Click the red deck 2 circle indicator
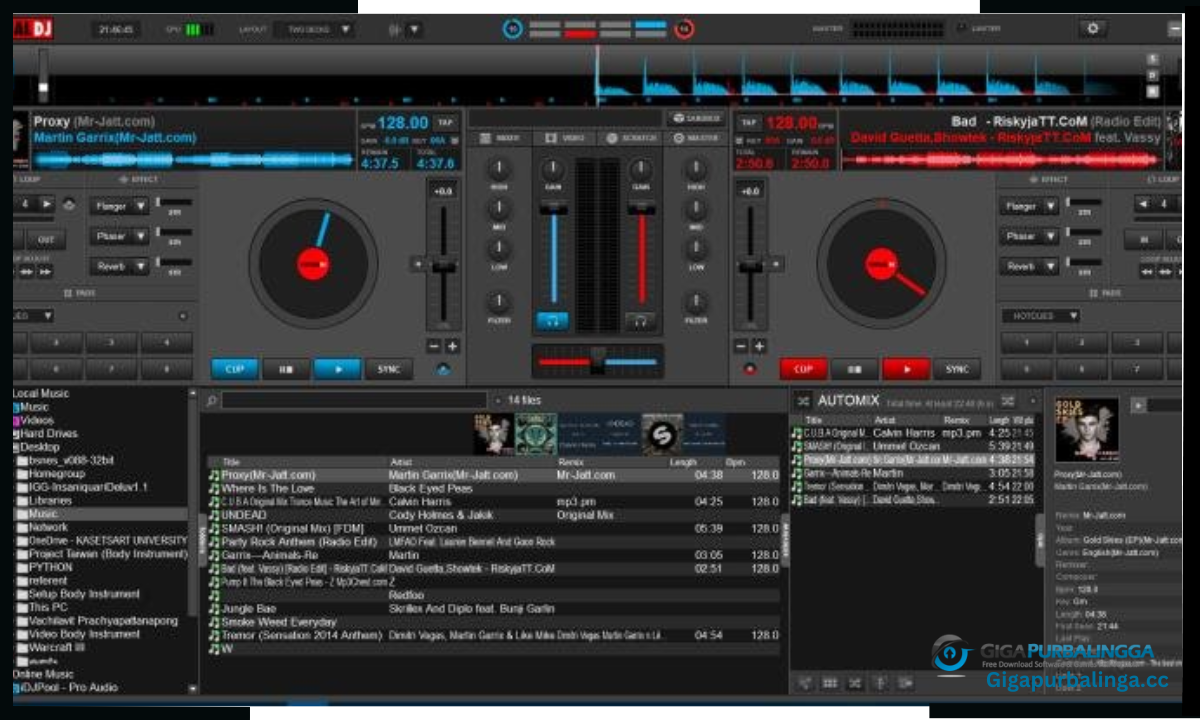The width and height of the screenshot is (1200, 720). 684,29
